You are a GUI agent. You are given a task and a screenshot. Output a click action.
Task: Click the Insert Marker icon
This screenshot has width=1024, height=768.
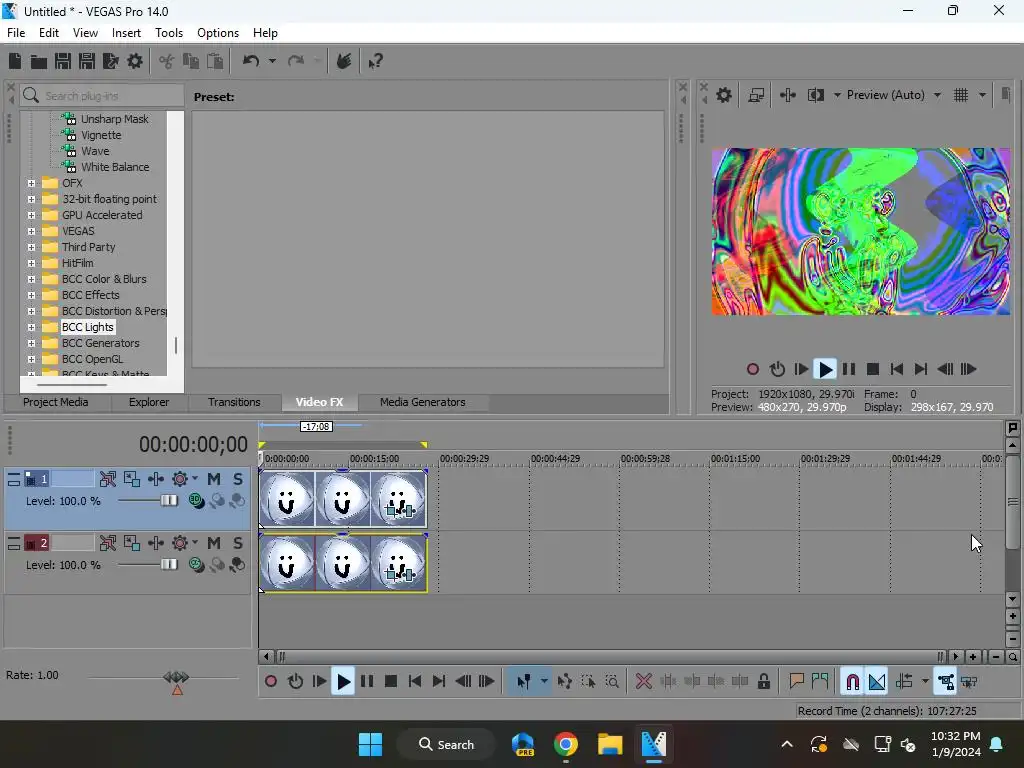[x=796, y=682]
